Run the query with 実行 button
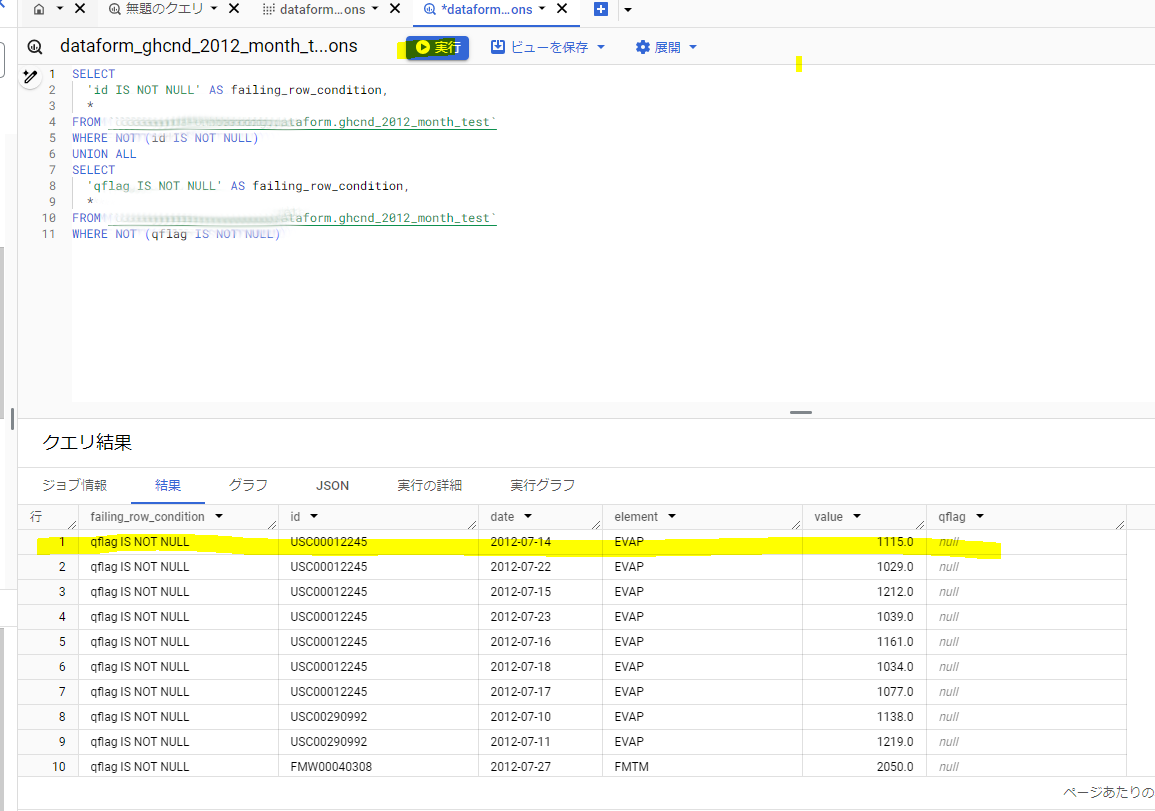 tap(438, 47)
